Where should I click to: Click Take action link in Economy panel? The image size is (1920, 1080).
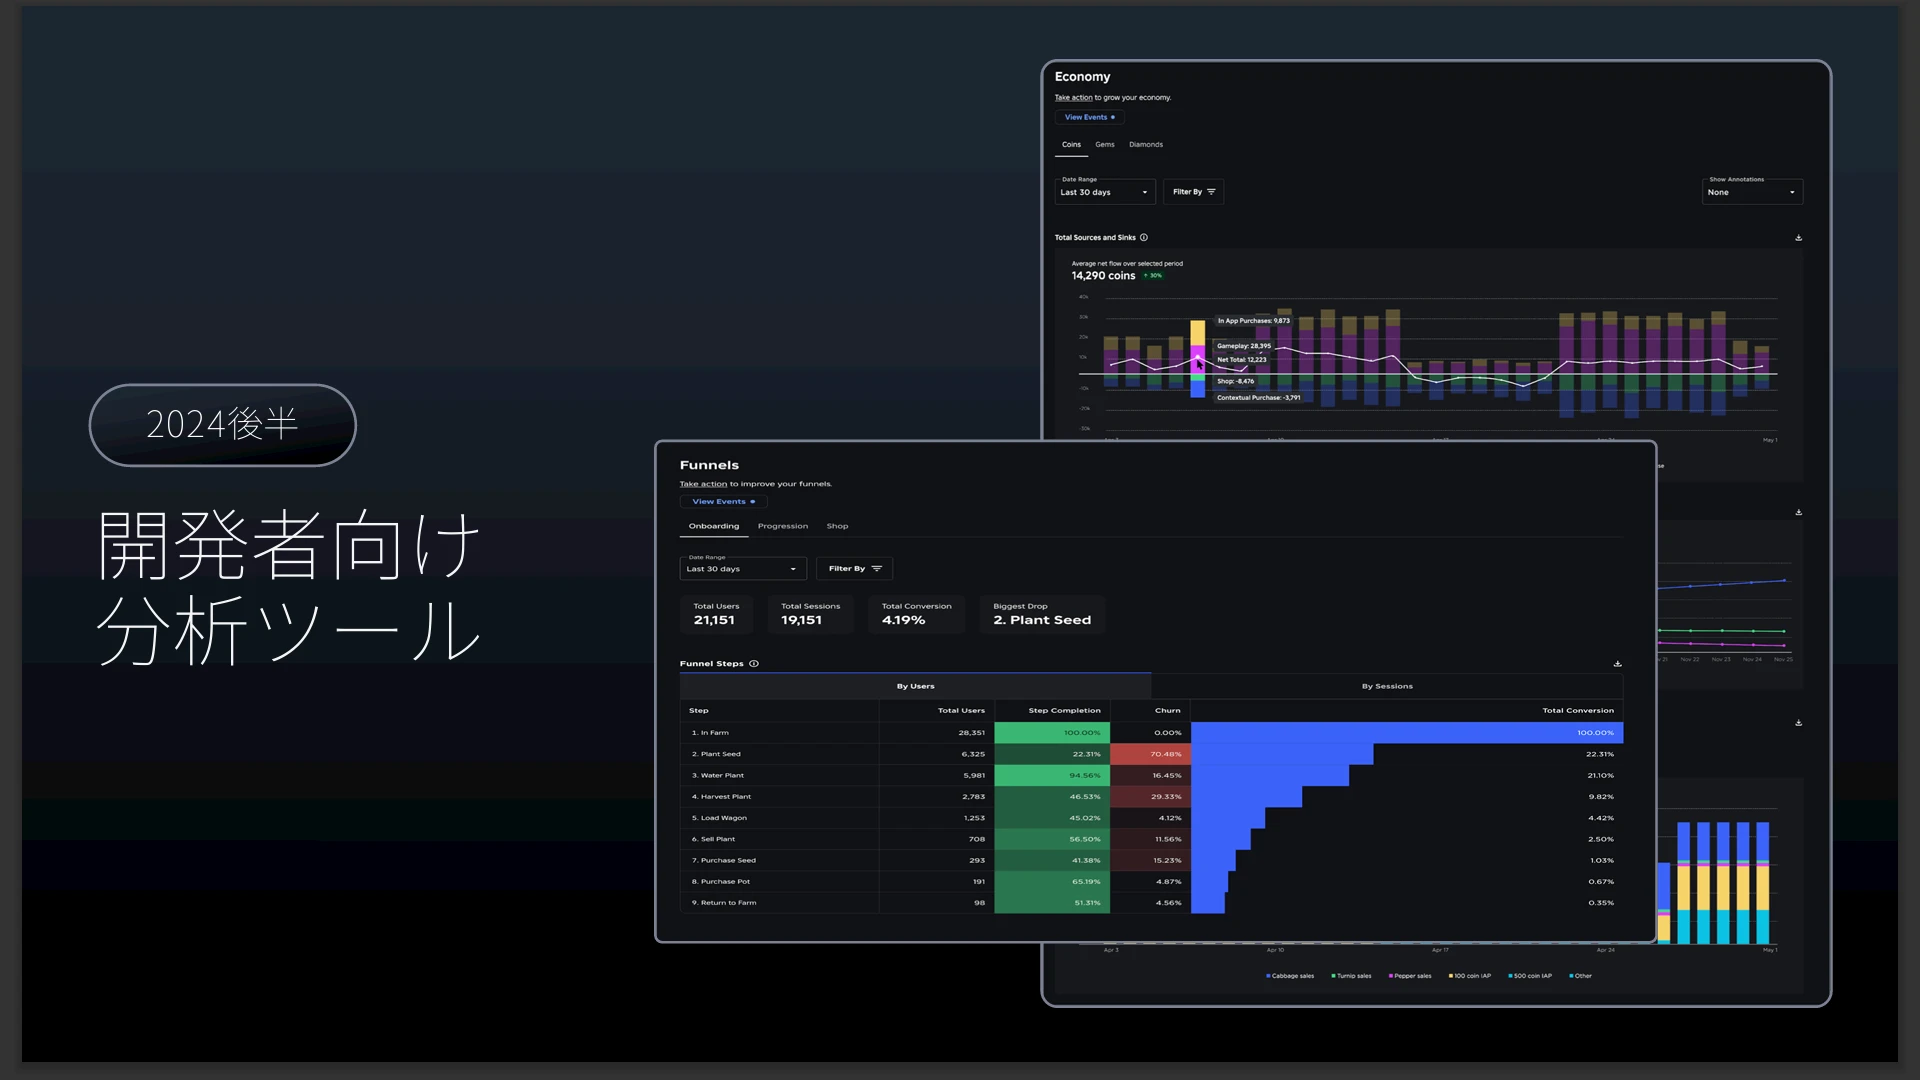click(1073, 98)
